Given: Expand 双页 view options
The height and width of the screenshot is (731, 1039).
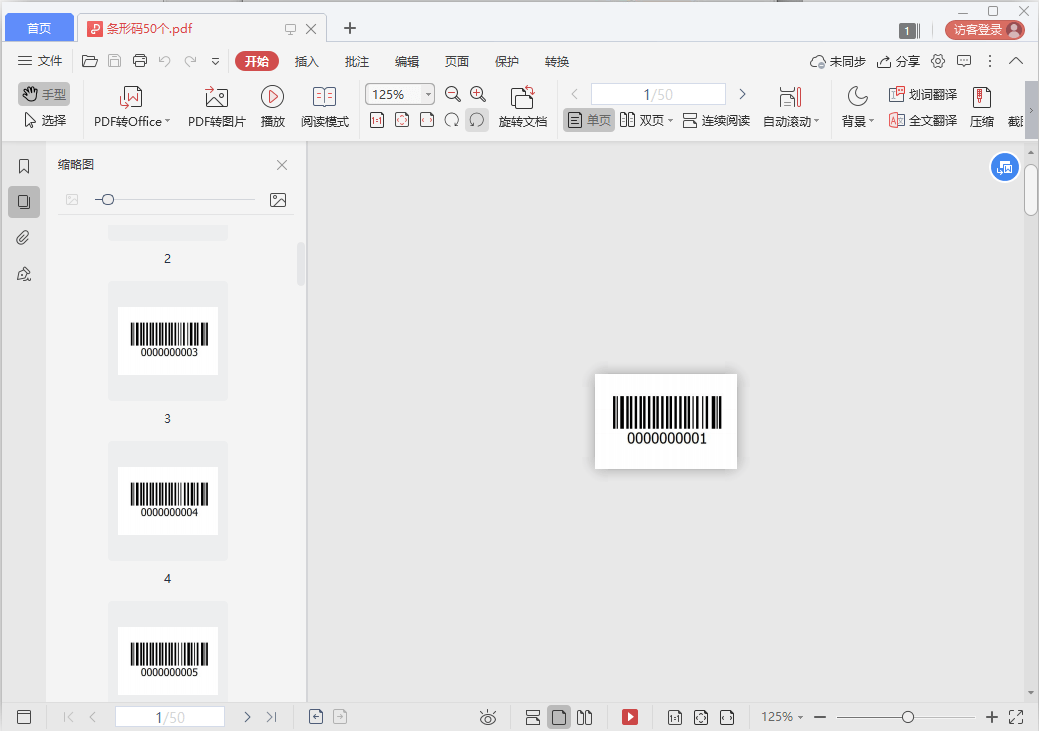Looking at the screenshot, I should [x=670, y=121].
